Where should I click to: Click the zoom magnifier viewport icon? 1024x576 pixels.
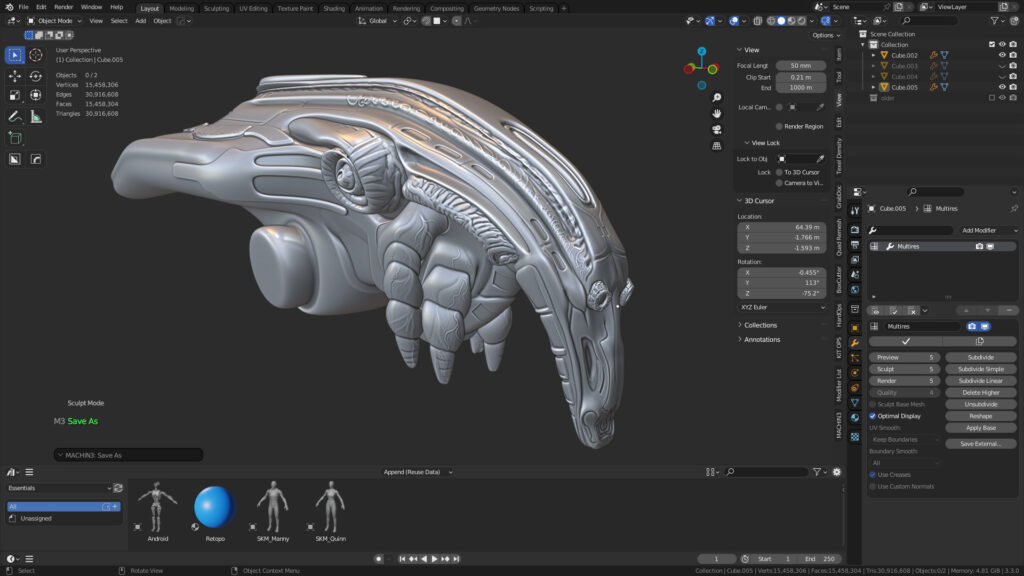[717, 98]
